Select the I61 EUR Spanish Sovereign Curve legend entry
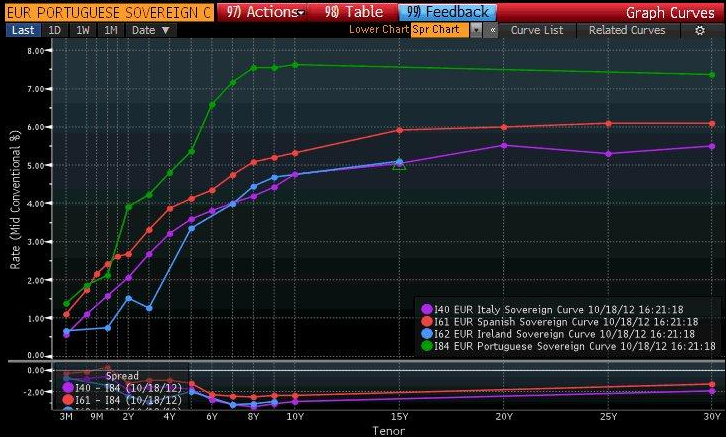The height and width of the screenshot is (437, 726). click(559, 321)
